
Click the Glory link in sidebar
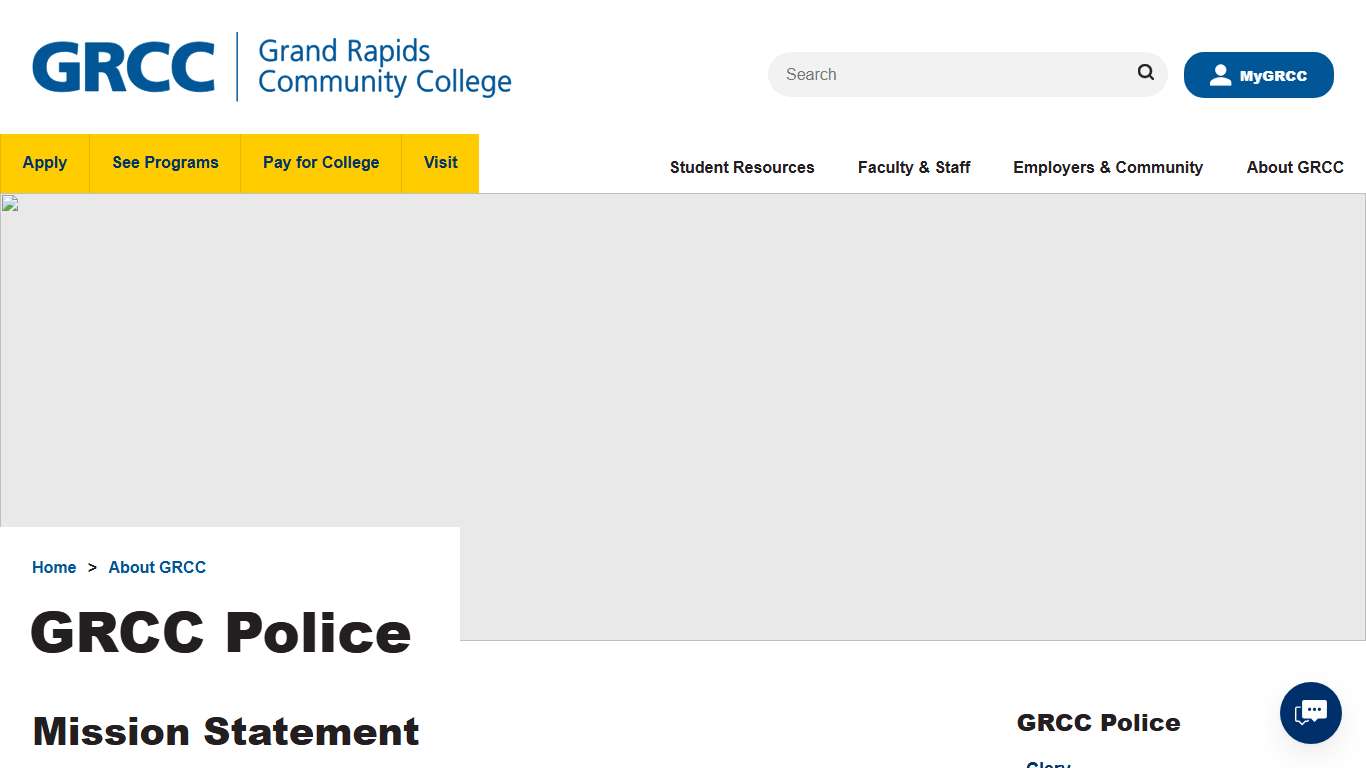(1047, 764)
